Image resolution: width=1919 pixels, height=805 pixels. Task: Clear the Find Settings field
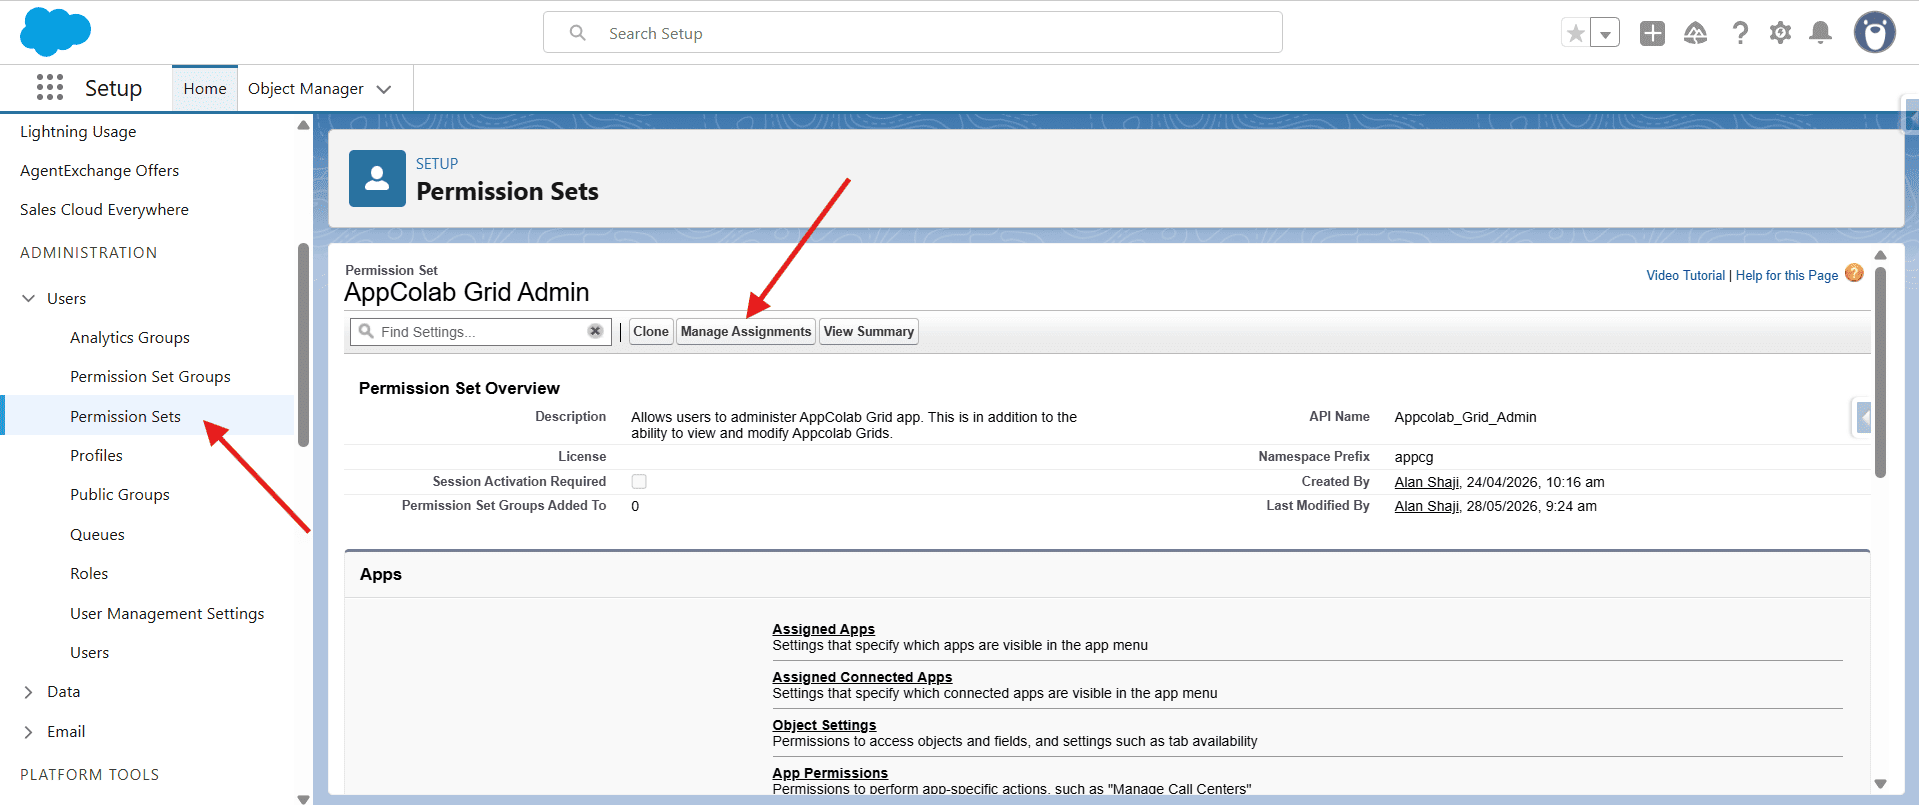coord(595,331)
